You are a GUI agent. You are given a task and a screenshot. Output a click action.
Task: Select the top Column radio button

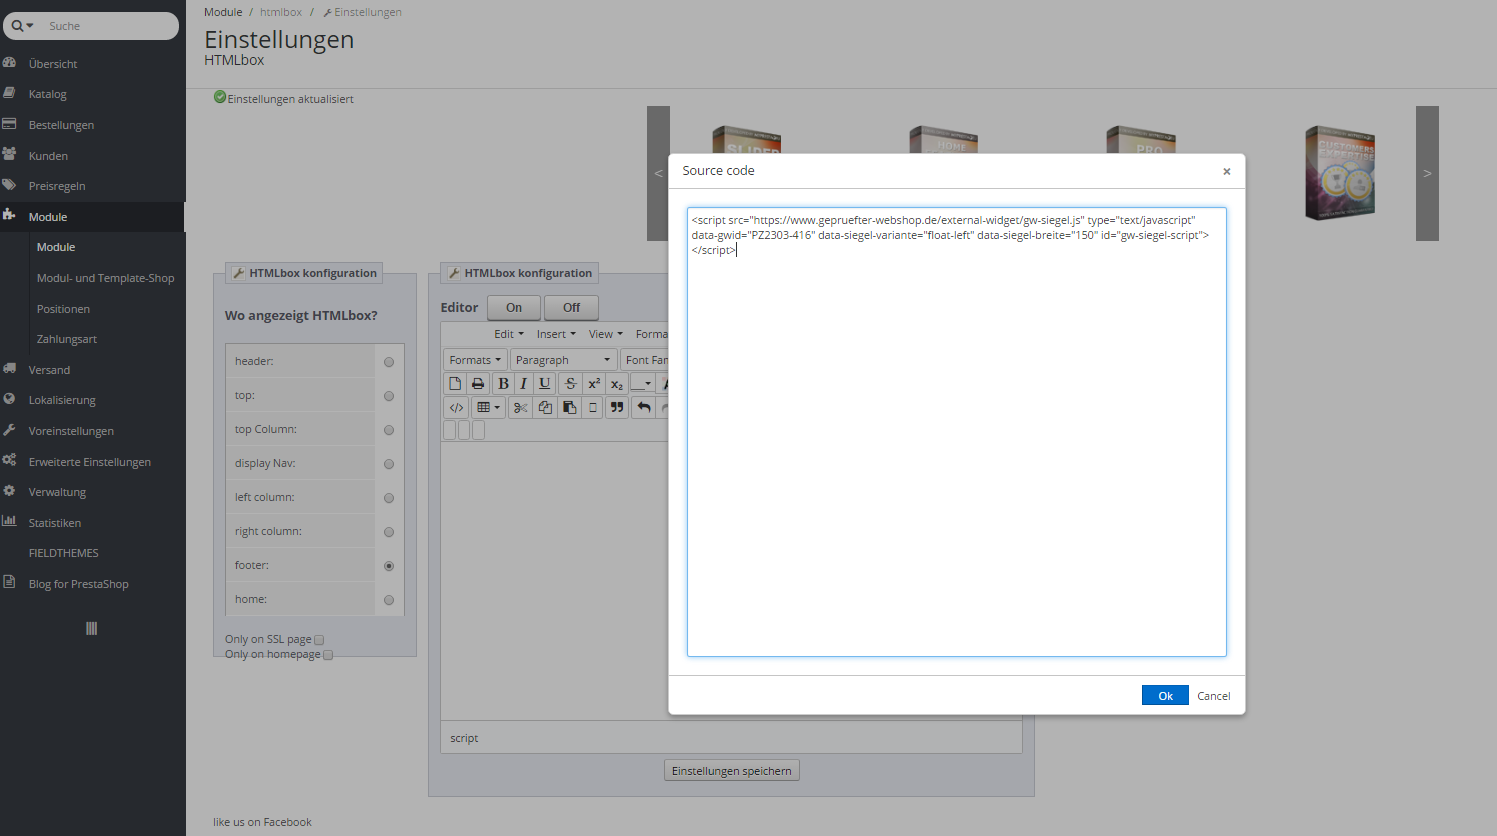click(389, 430)
